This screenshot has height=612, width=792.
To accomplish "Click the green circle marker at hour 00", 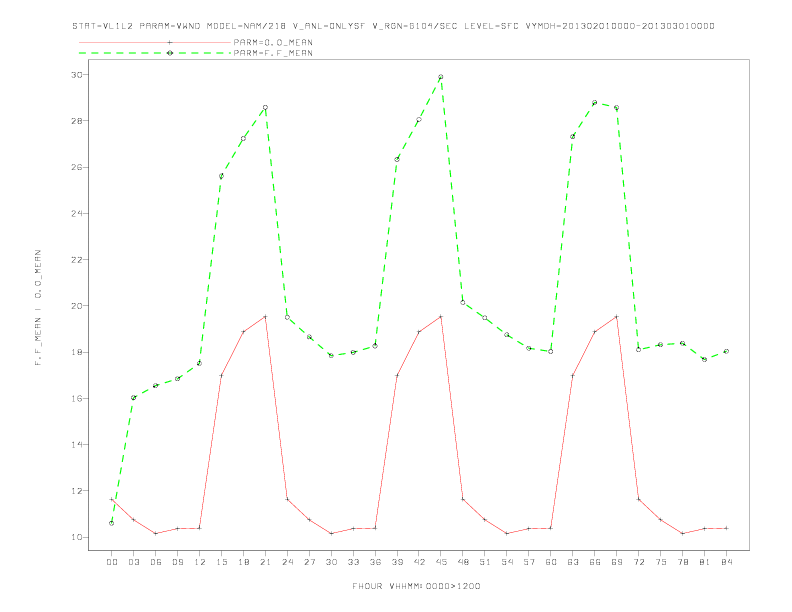I will click(112, 523).
